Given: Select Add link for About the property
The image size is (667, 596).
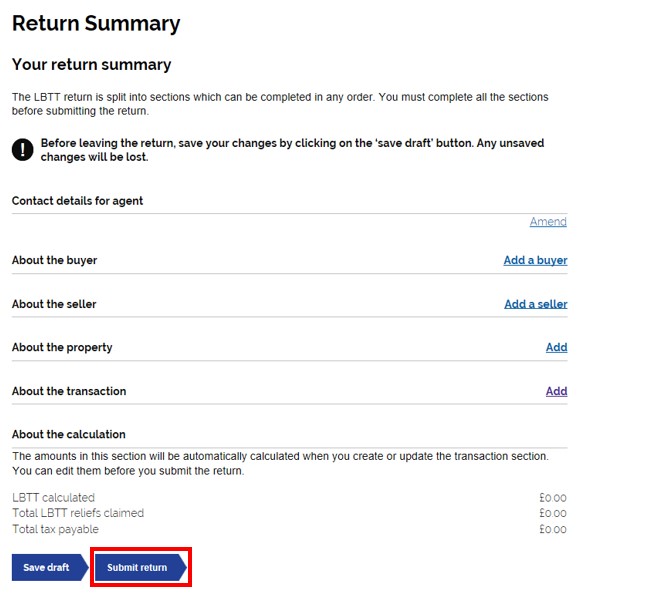Looking at the screenshot, I should click(x=556, y=347).
